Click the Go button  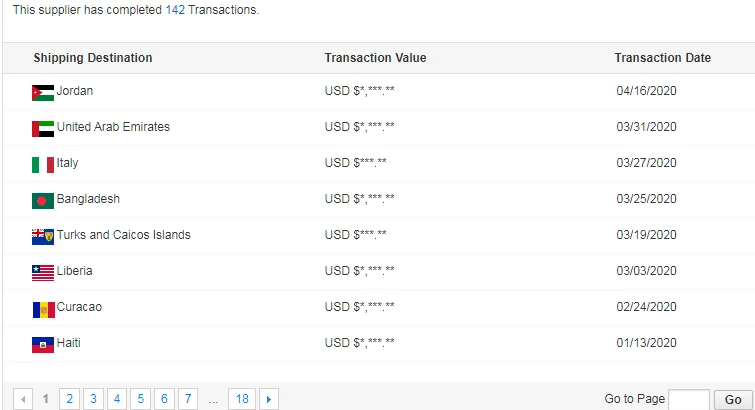733,399
